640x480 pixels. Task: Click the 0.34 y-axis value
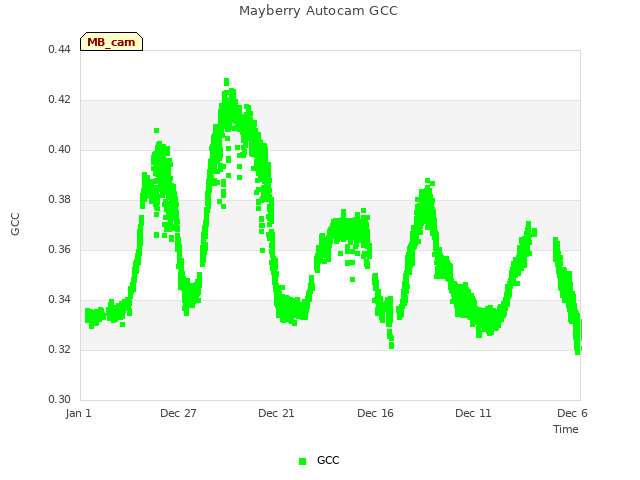point(60,300)
